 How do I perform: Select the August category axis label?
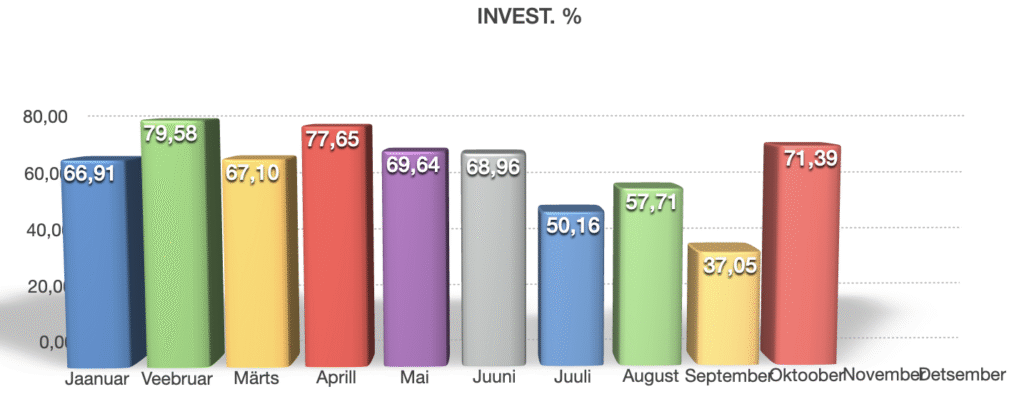(650, 376)
